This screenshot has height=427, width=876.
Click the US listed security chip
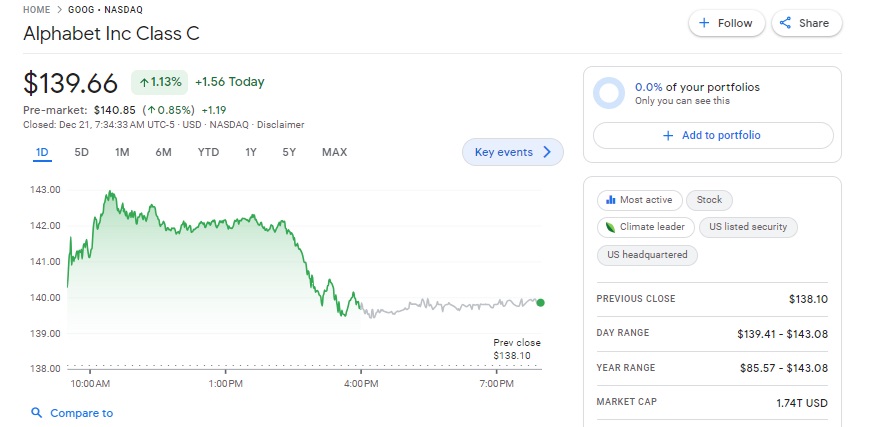click(748, 227)
